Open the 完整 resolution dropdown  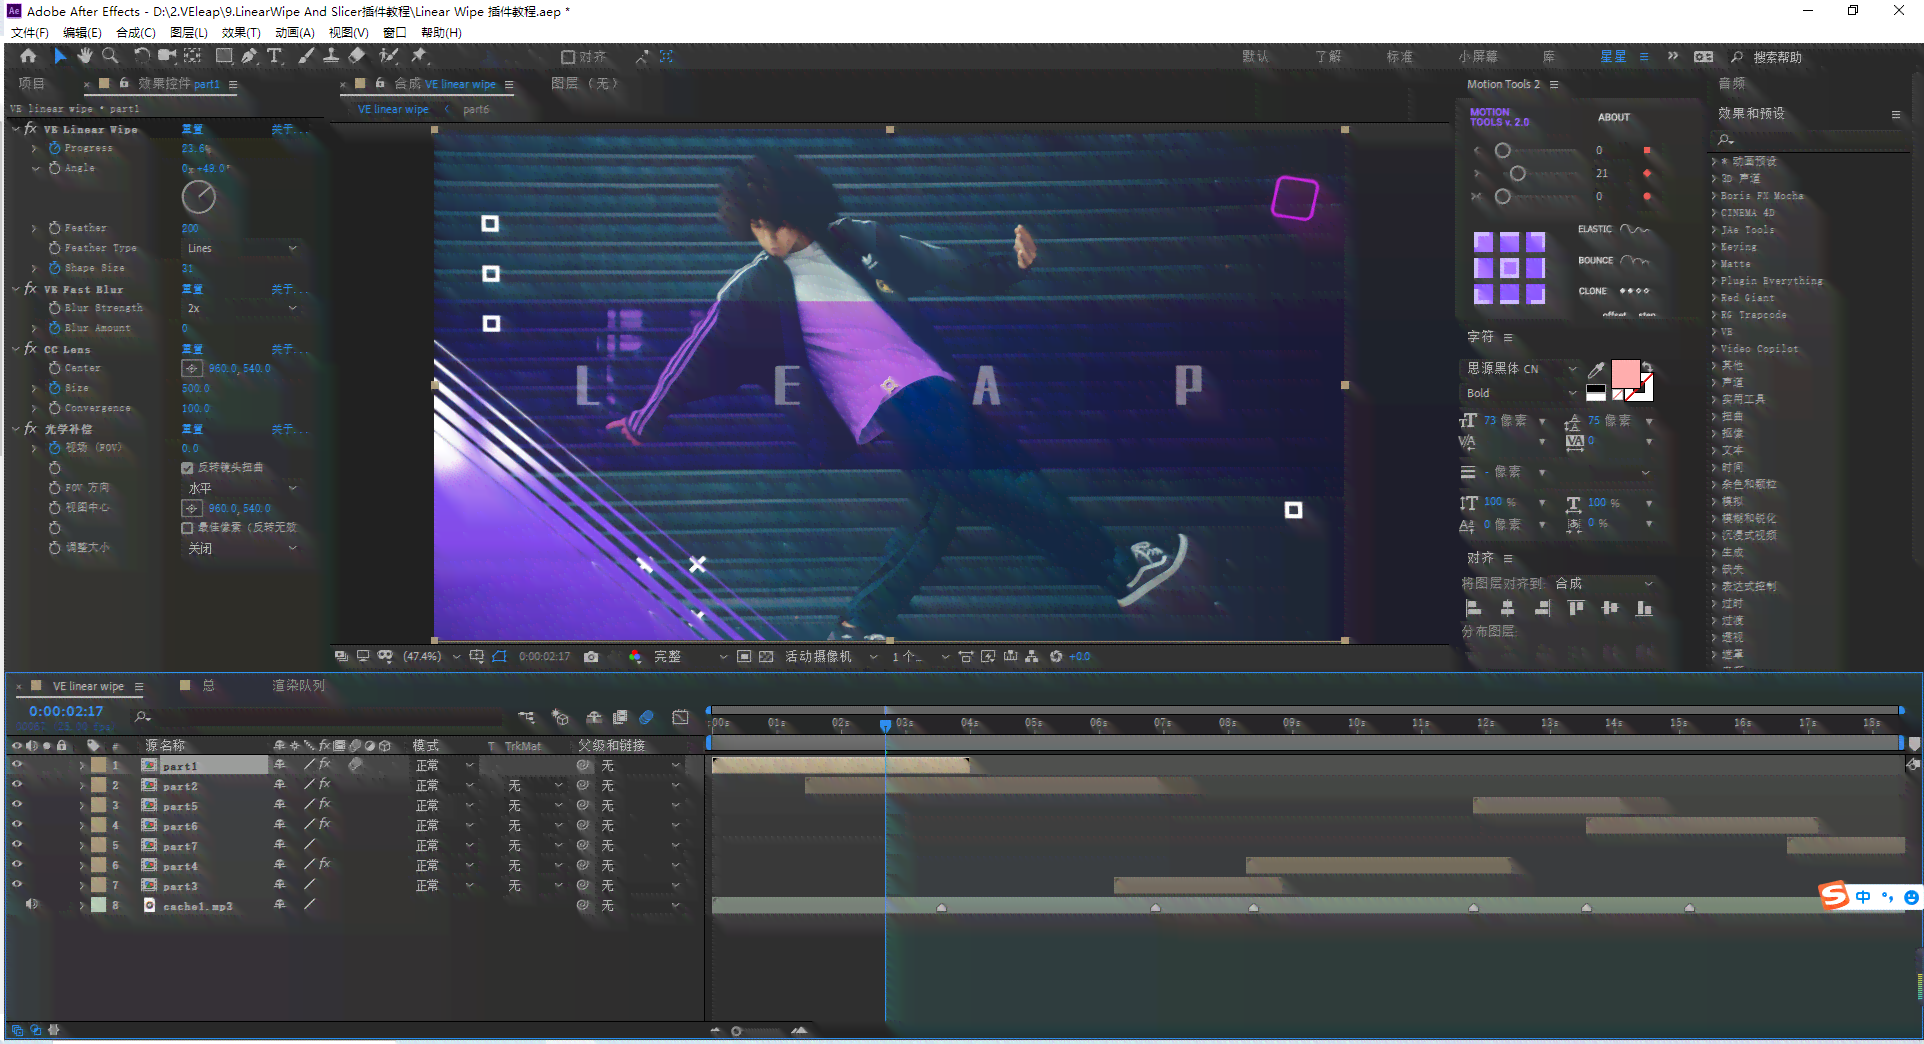pos(690,657)
